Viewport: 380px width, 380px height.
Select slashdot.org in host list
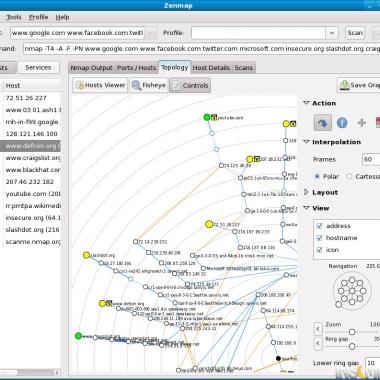tap(31, 230)
